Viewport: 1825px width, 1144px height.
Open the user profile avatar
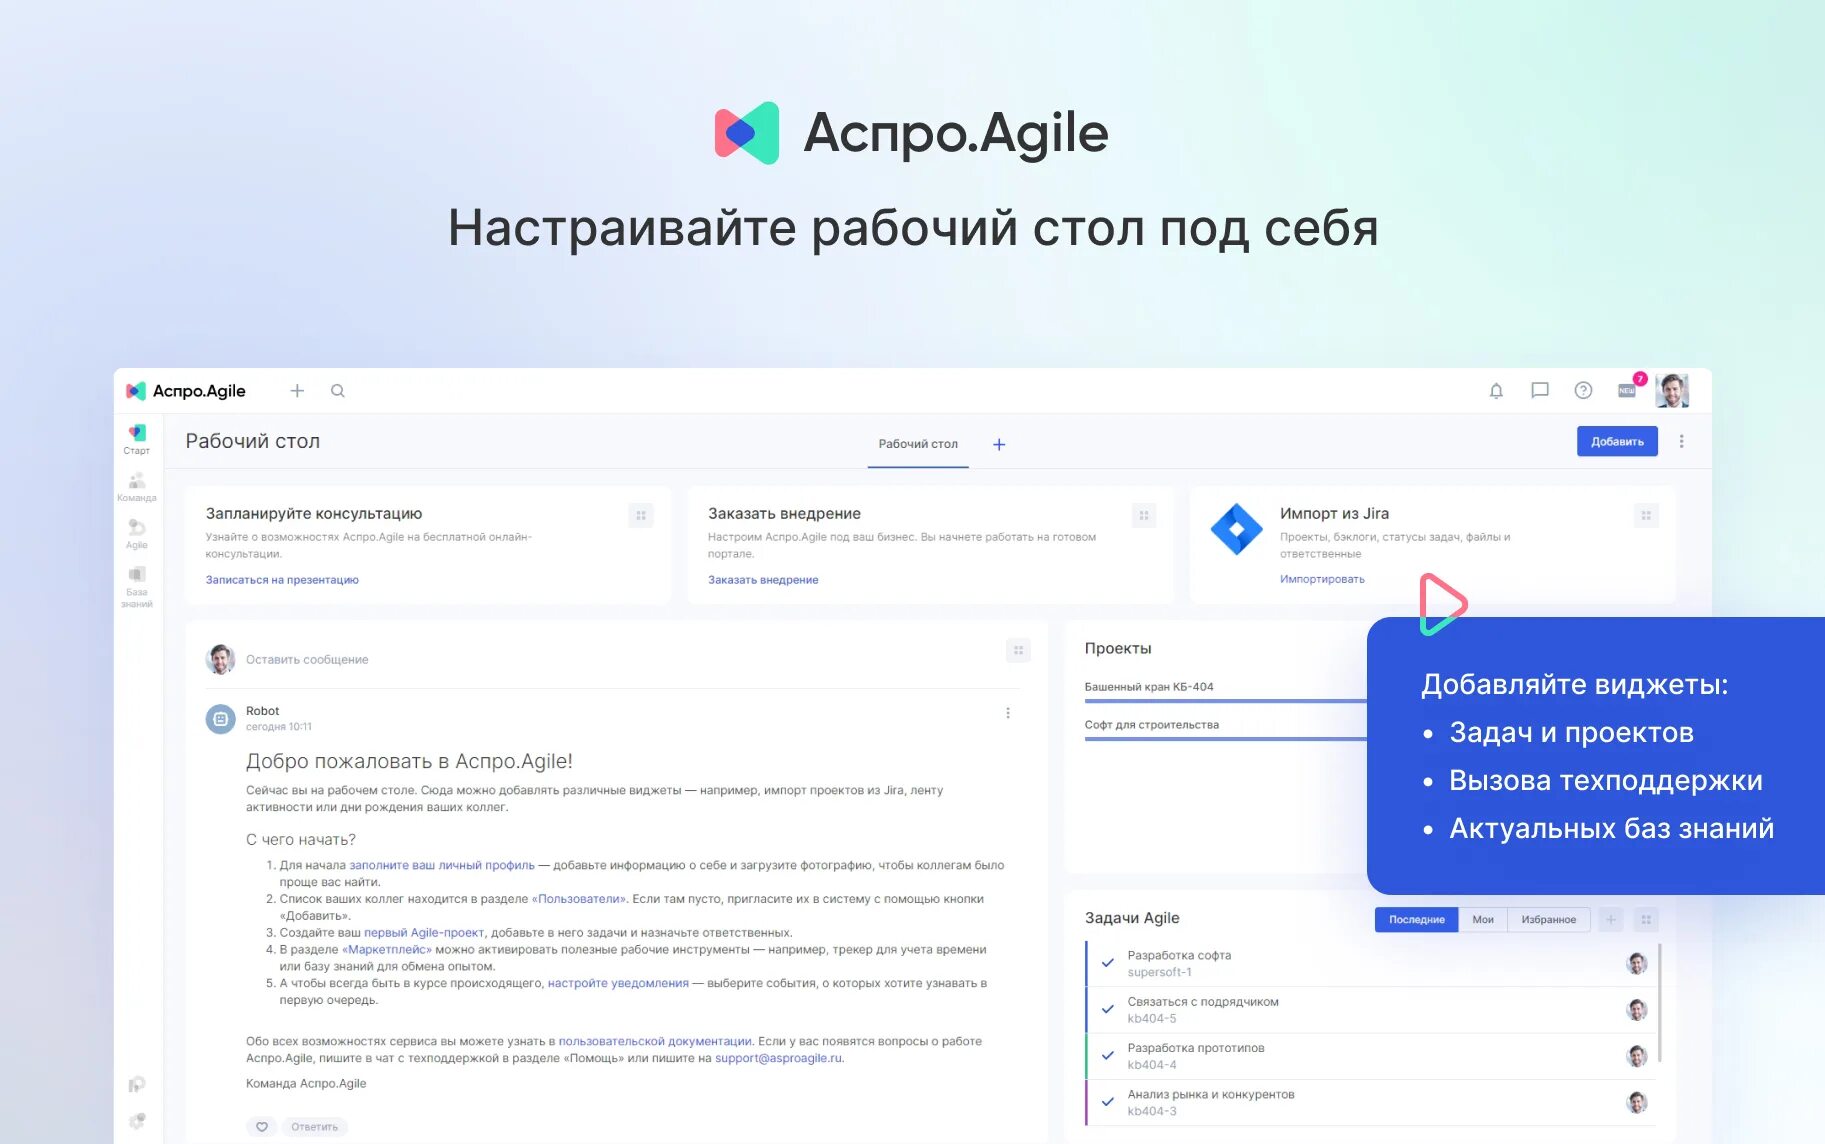(1674, 391)
